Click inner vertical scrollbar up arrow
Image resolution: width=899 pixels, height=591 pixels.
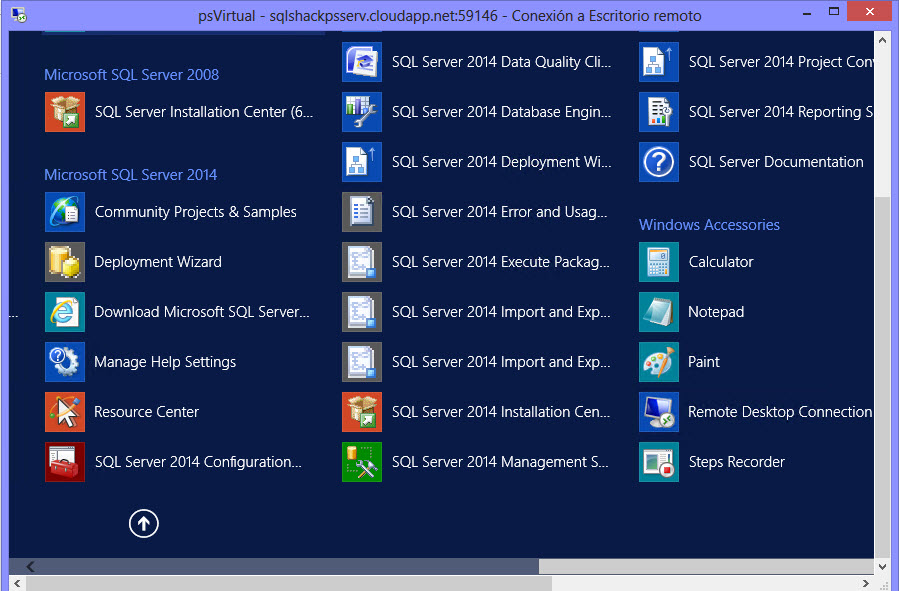pyautogui.click(x=882, y=40)
